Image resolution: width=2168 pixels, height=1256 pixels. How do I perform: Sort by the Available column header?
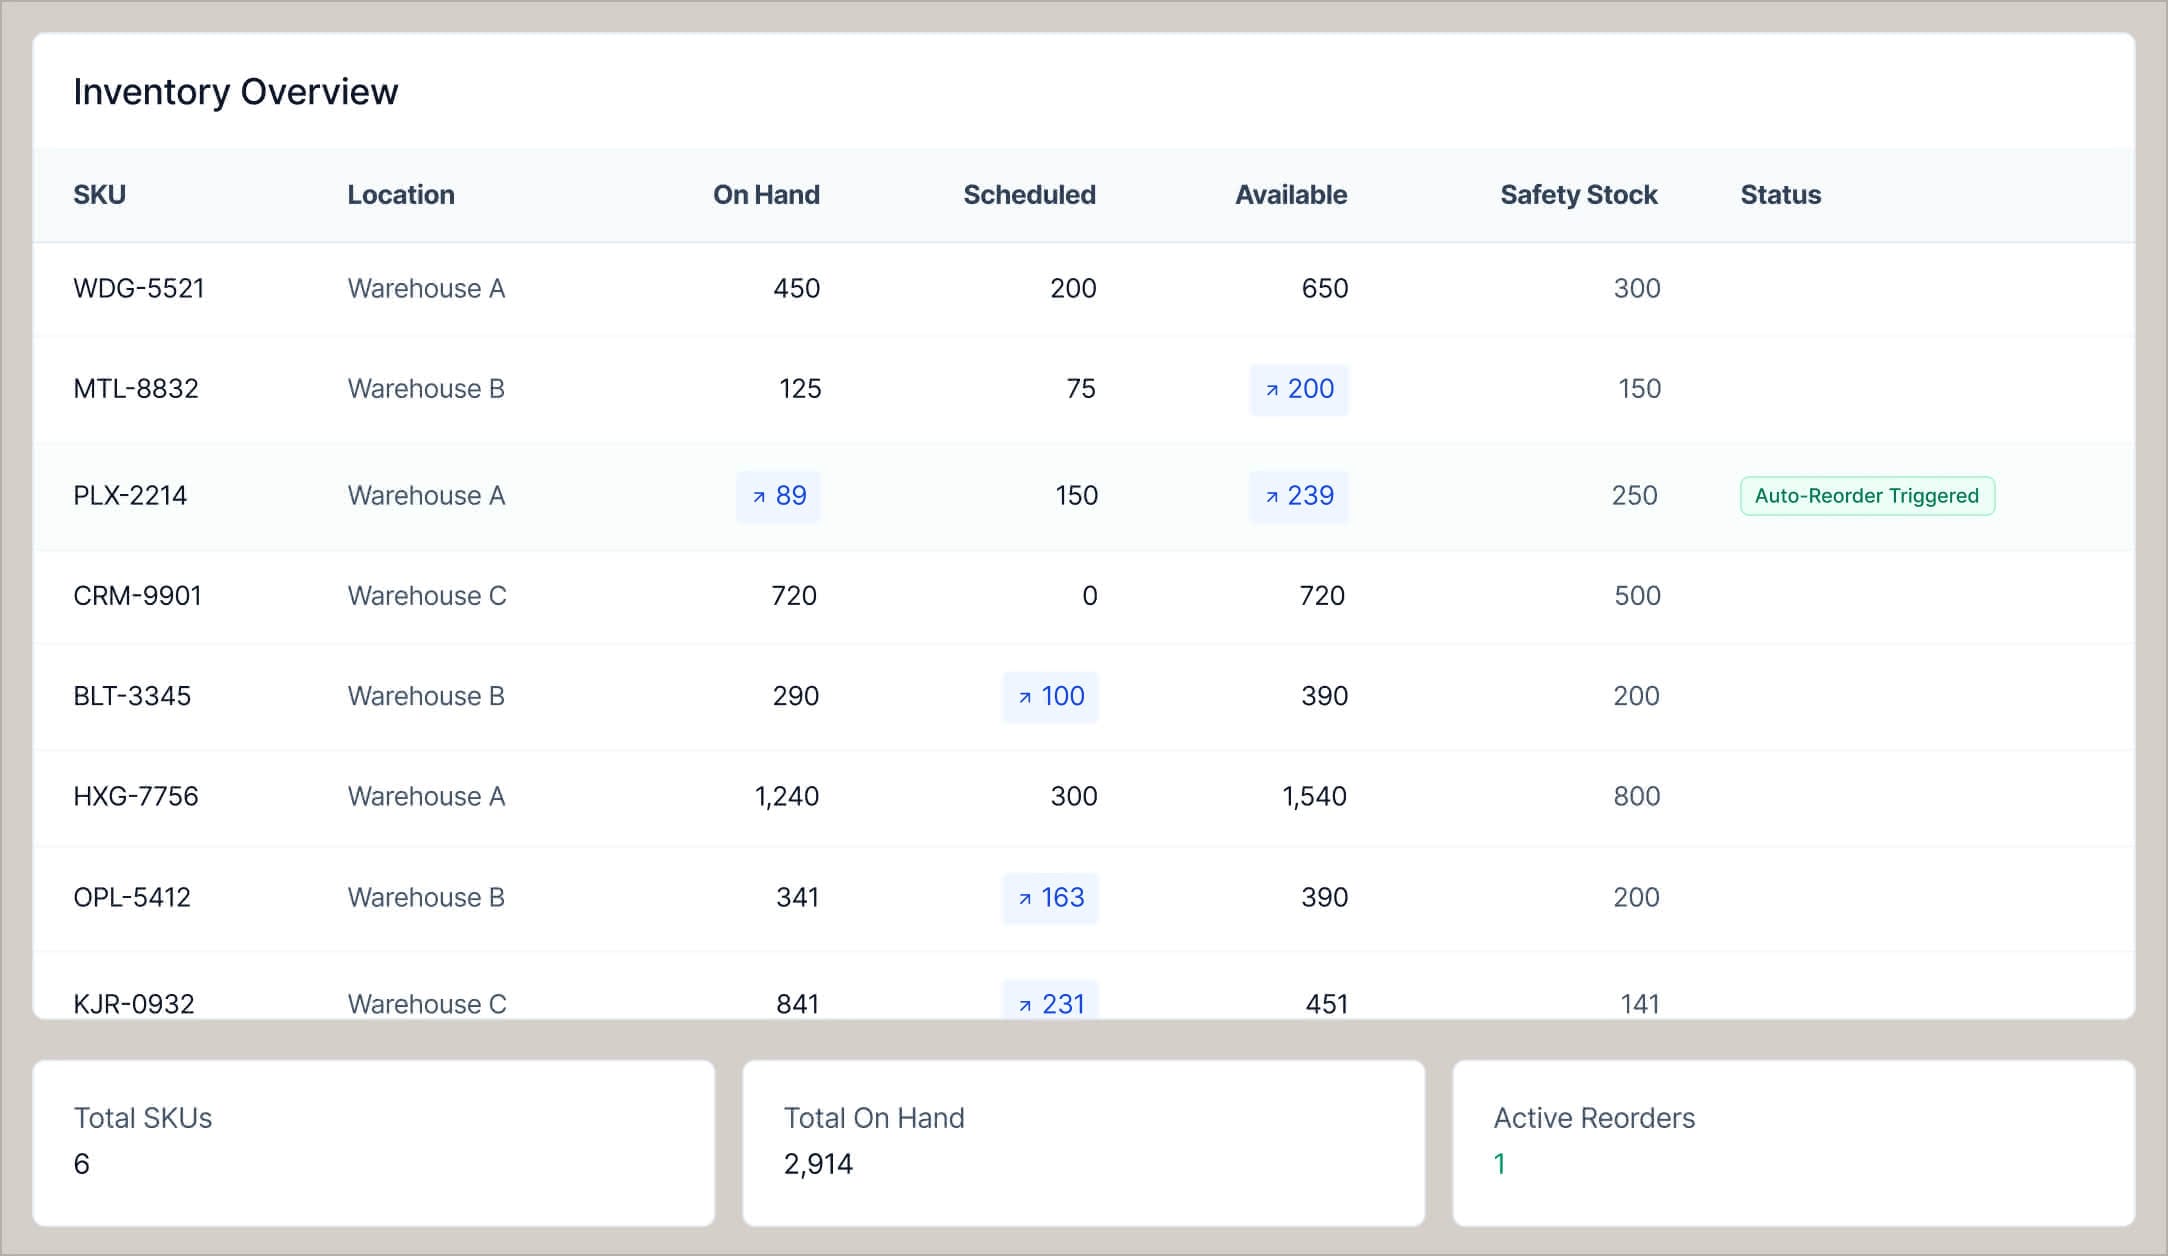1290,195
